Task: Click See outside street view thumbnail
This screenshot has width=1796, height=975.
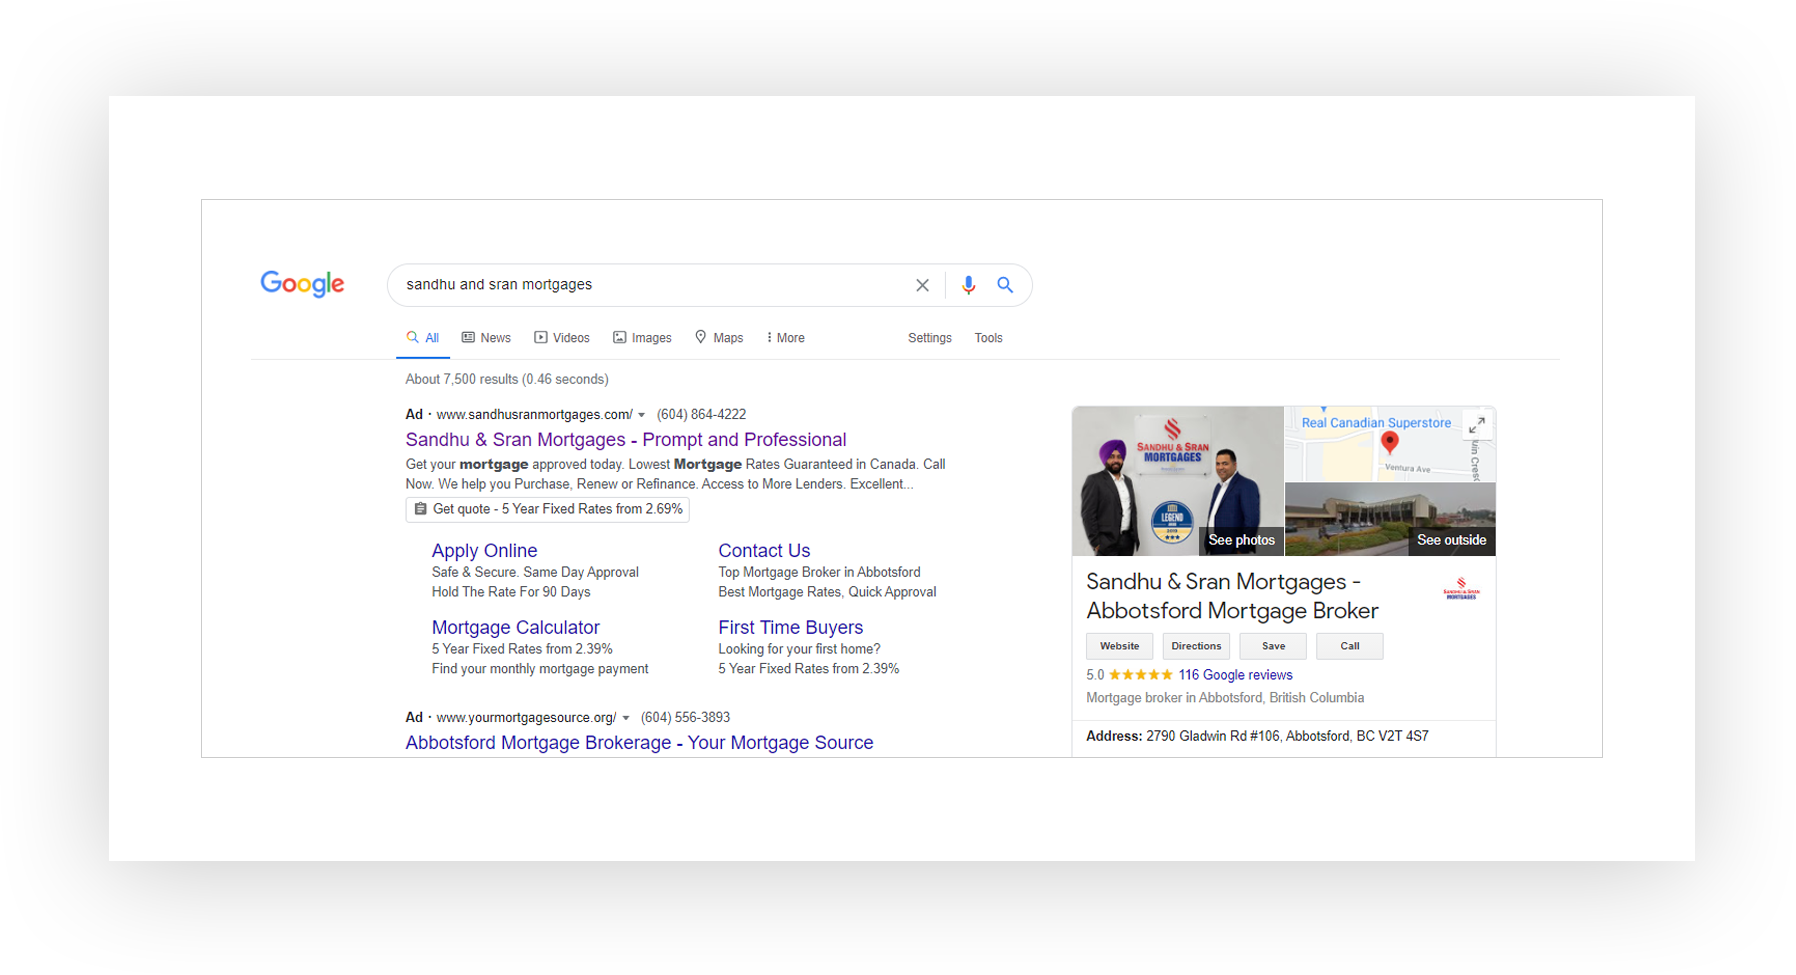Action: point(1451,540)
